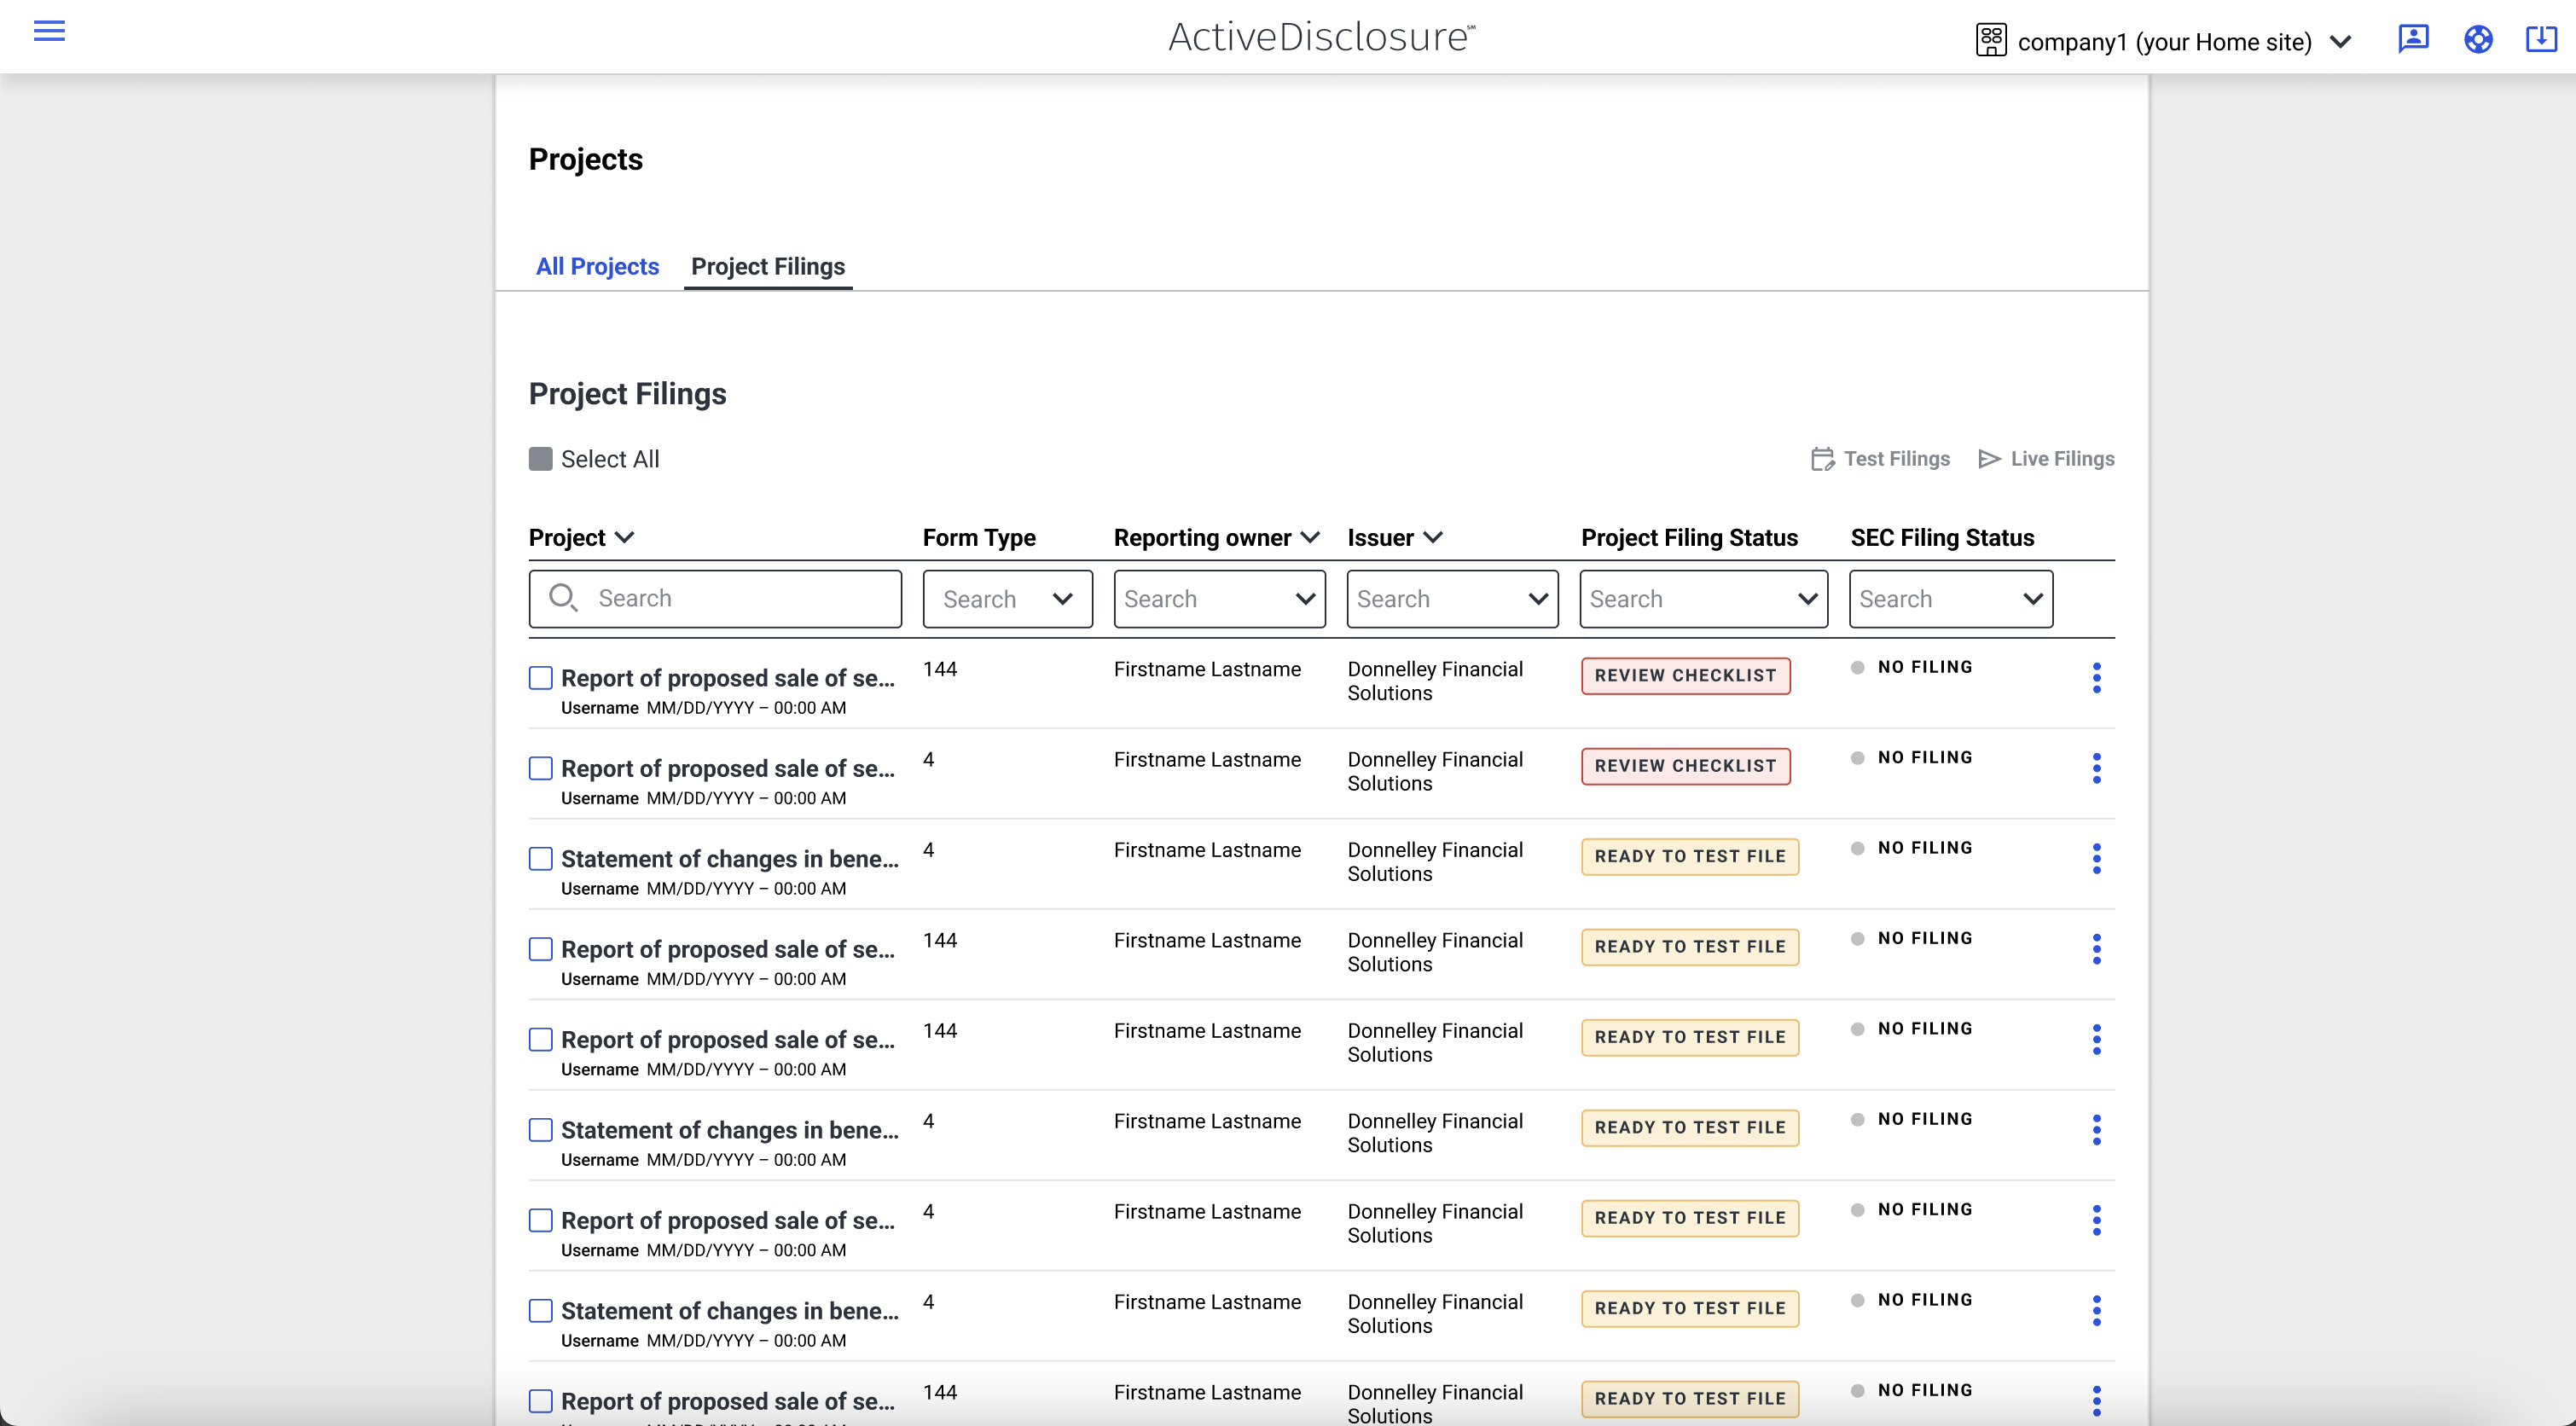
Task: Toggle the Select All checkbox
Action: 540,459
